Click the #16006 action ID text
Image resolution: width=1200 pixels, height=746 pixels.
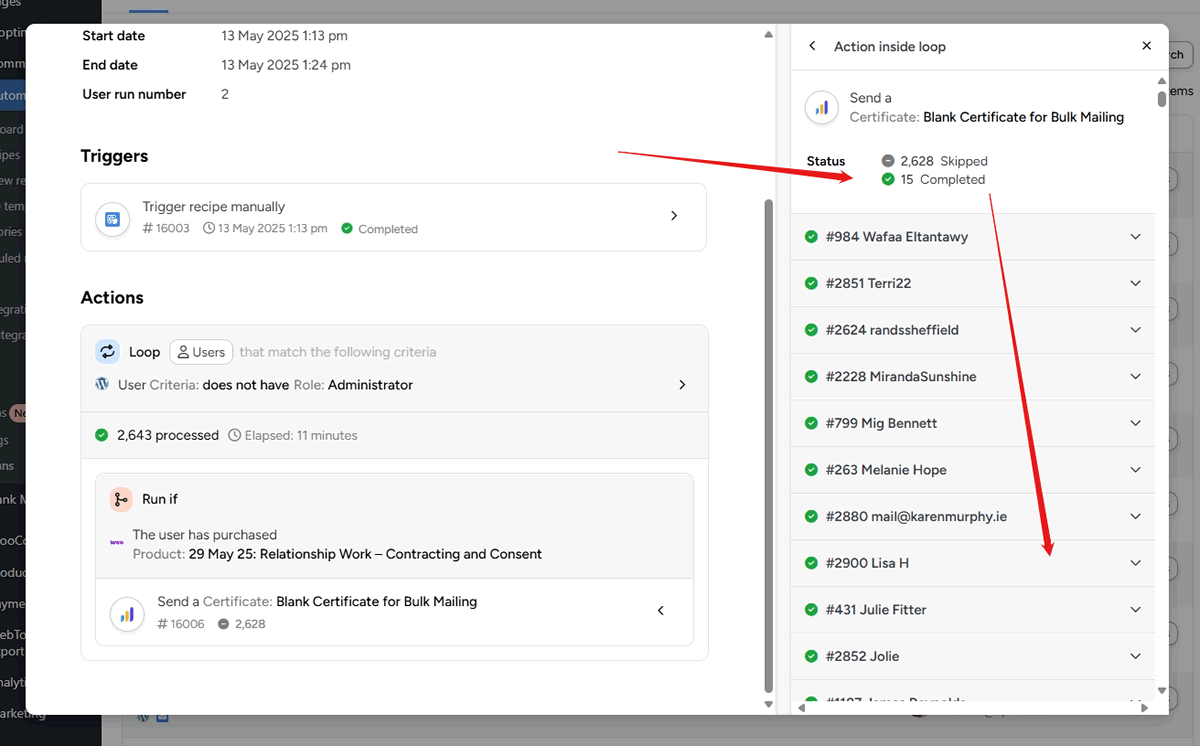(181, 624)
